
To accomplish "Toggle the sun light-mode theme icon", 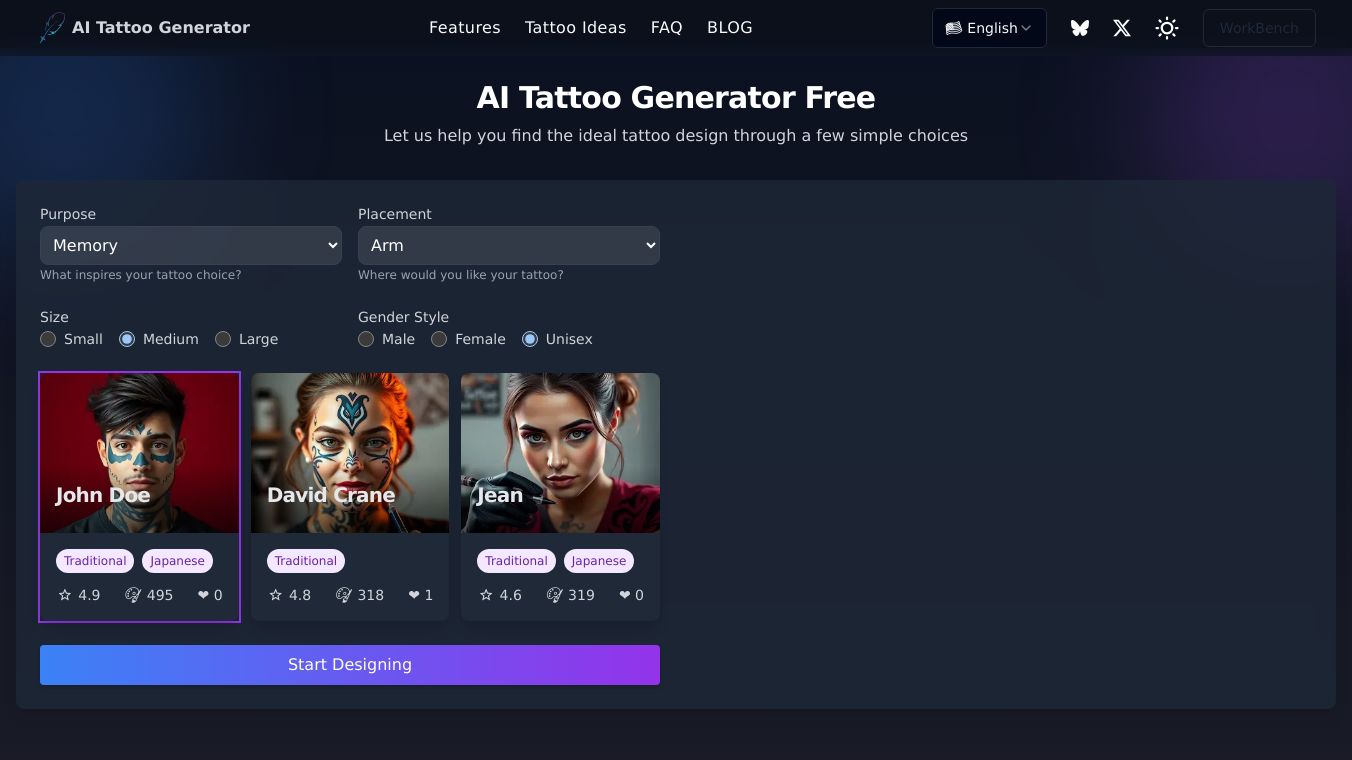I will click(1166, 28).
